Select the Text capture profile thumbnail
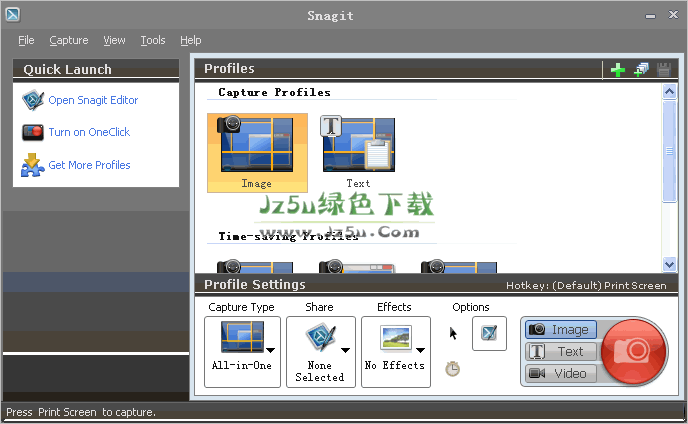Screen dimensions: 688x424 click(358, 145)
